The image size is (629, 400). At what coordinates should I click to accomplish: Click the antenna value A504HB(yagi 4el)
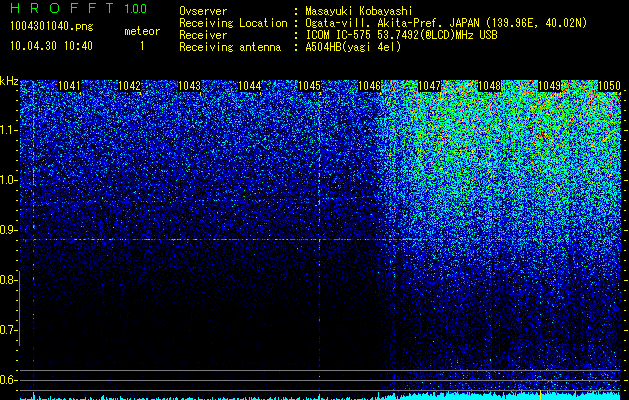[x=353, y=47]
